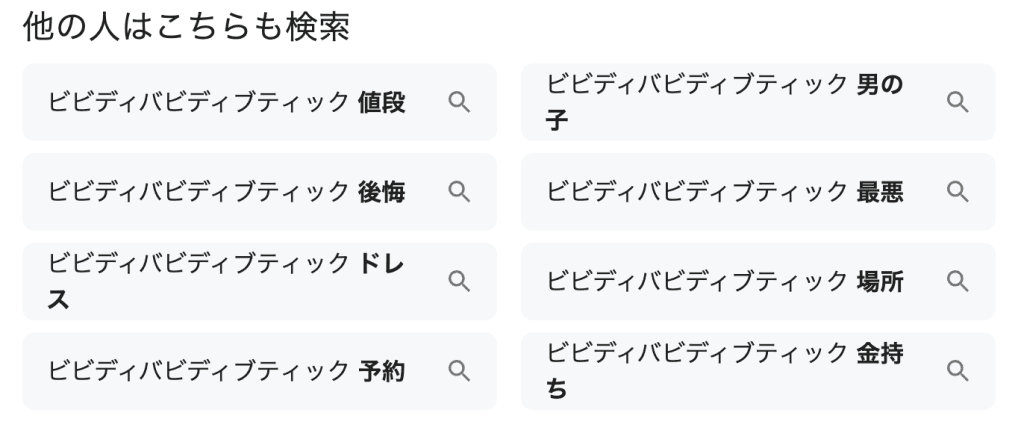
Task: Click the search icon beside 予約 suggestion
Action: [458, 371]
